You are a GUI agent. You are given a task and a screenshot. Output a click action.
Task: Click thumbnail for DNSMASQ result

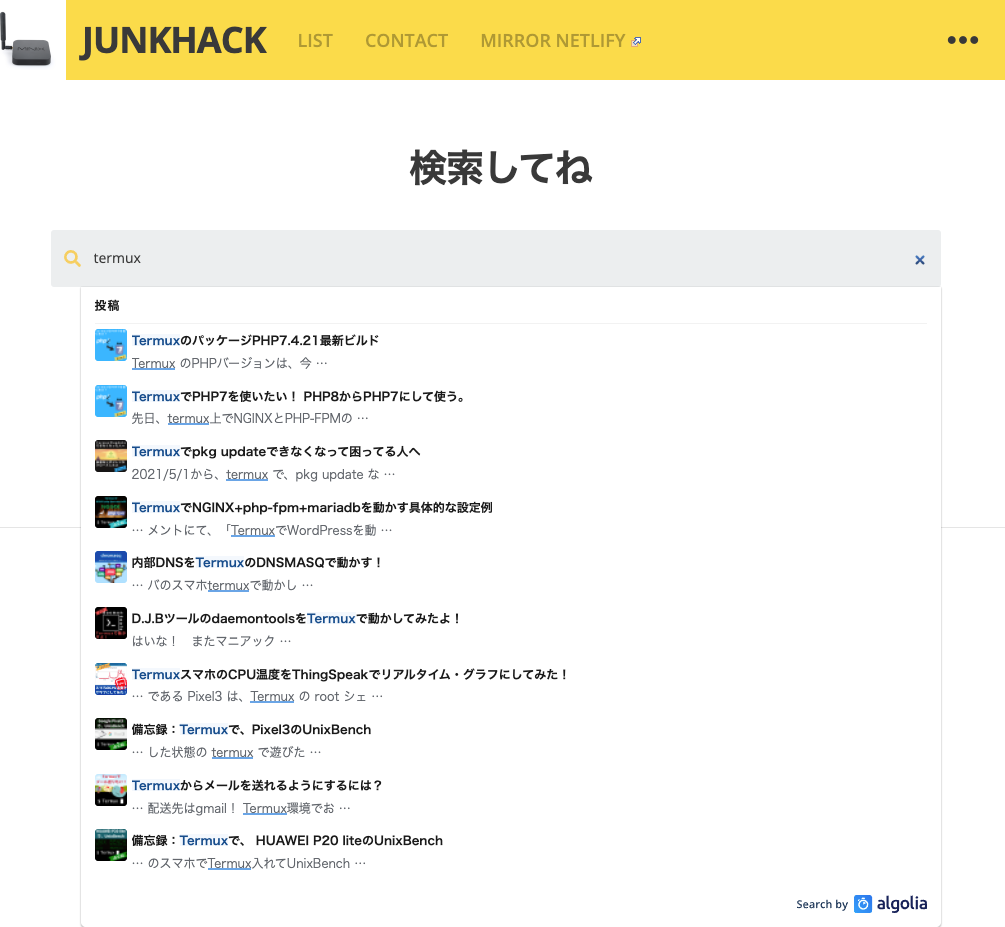pos(111,567)
